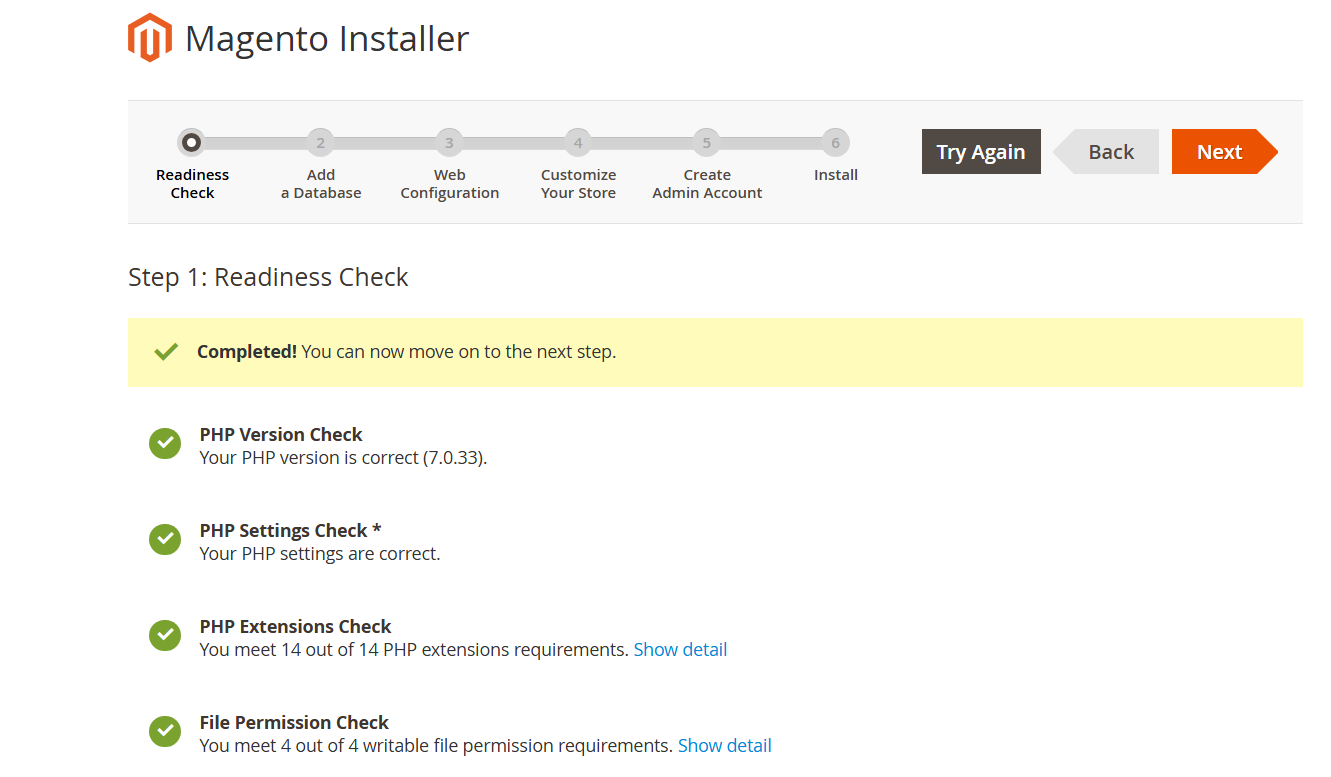Click the Add a Database step label

point(321,184)
